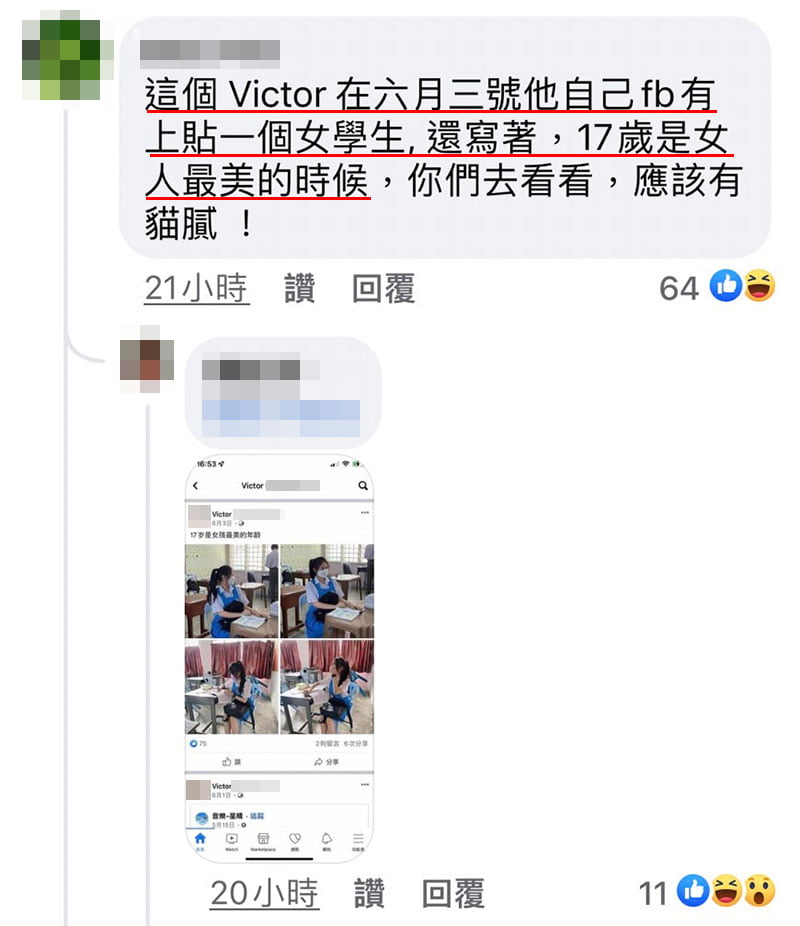Open the three-dot menu on the 6月1日 post
The height and width of the screenshot is (926, 800).
point(365,784)
